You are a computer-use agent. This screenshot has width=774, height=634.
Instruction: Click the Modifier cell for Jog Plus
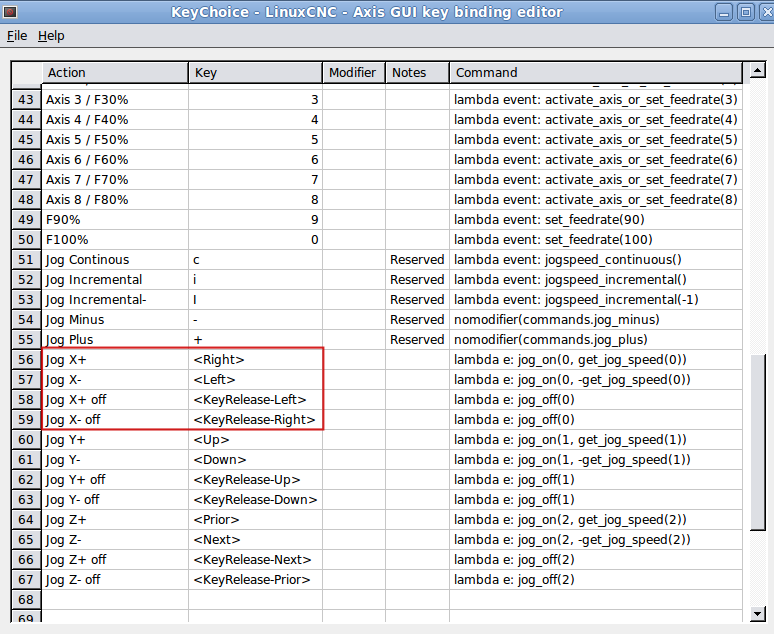tap(353, 340)
